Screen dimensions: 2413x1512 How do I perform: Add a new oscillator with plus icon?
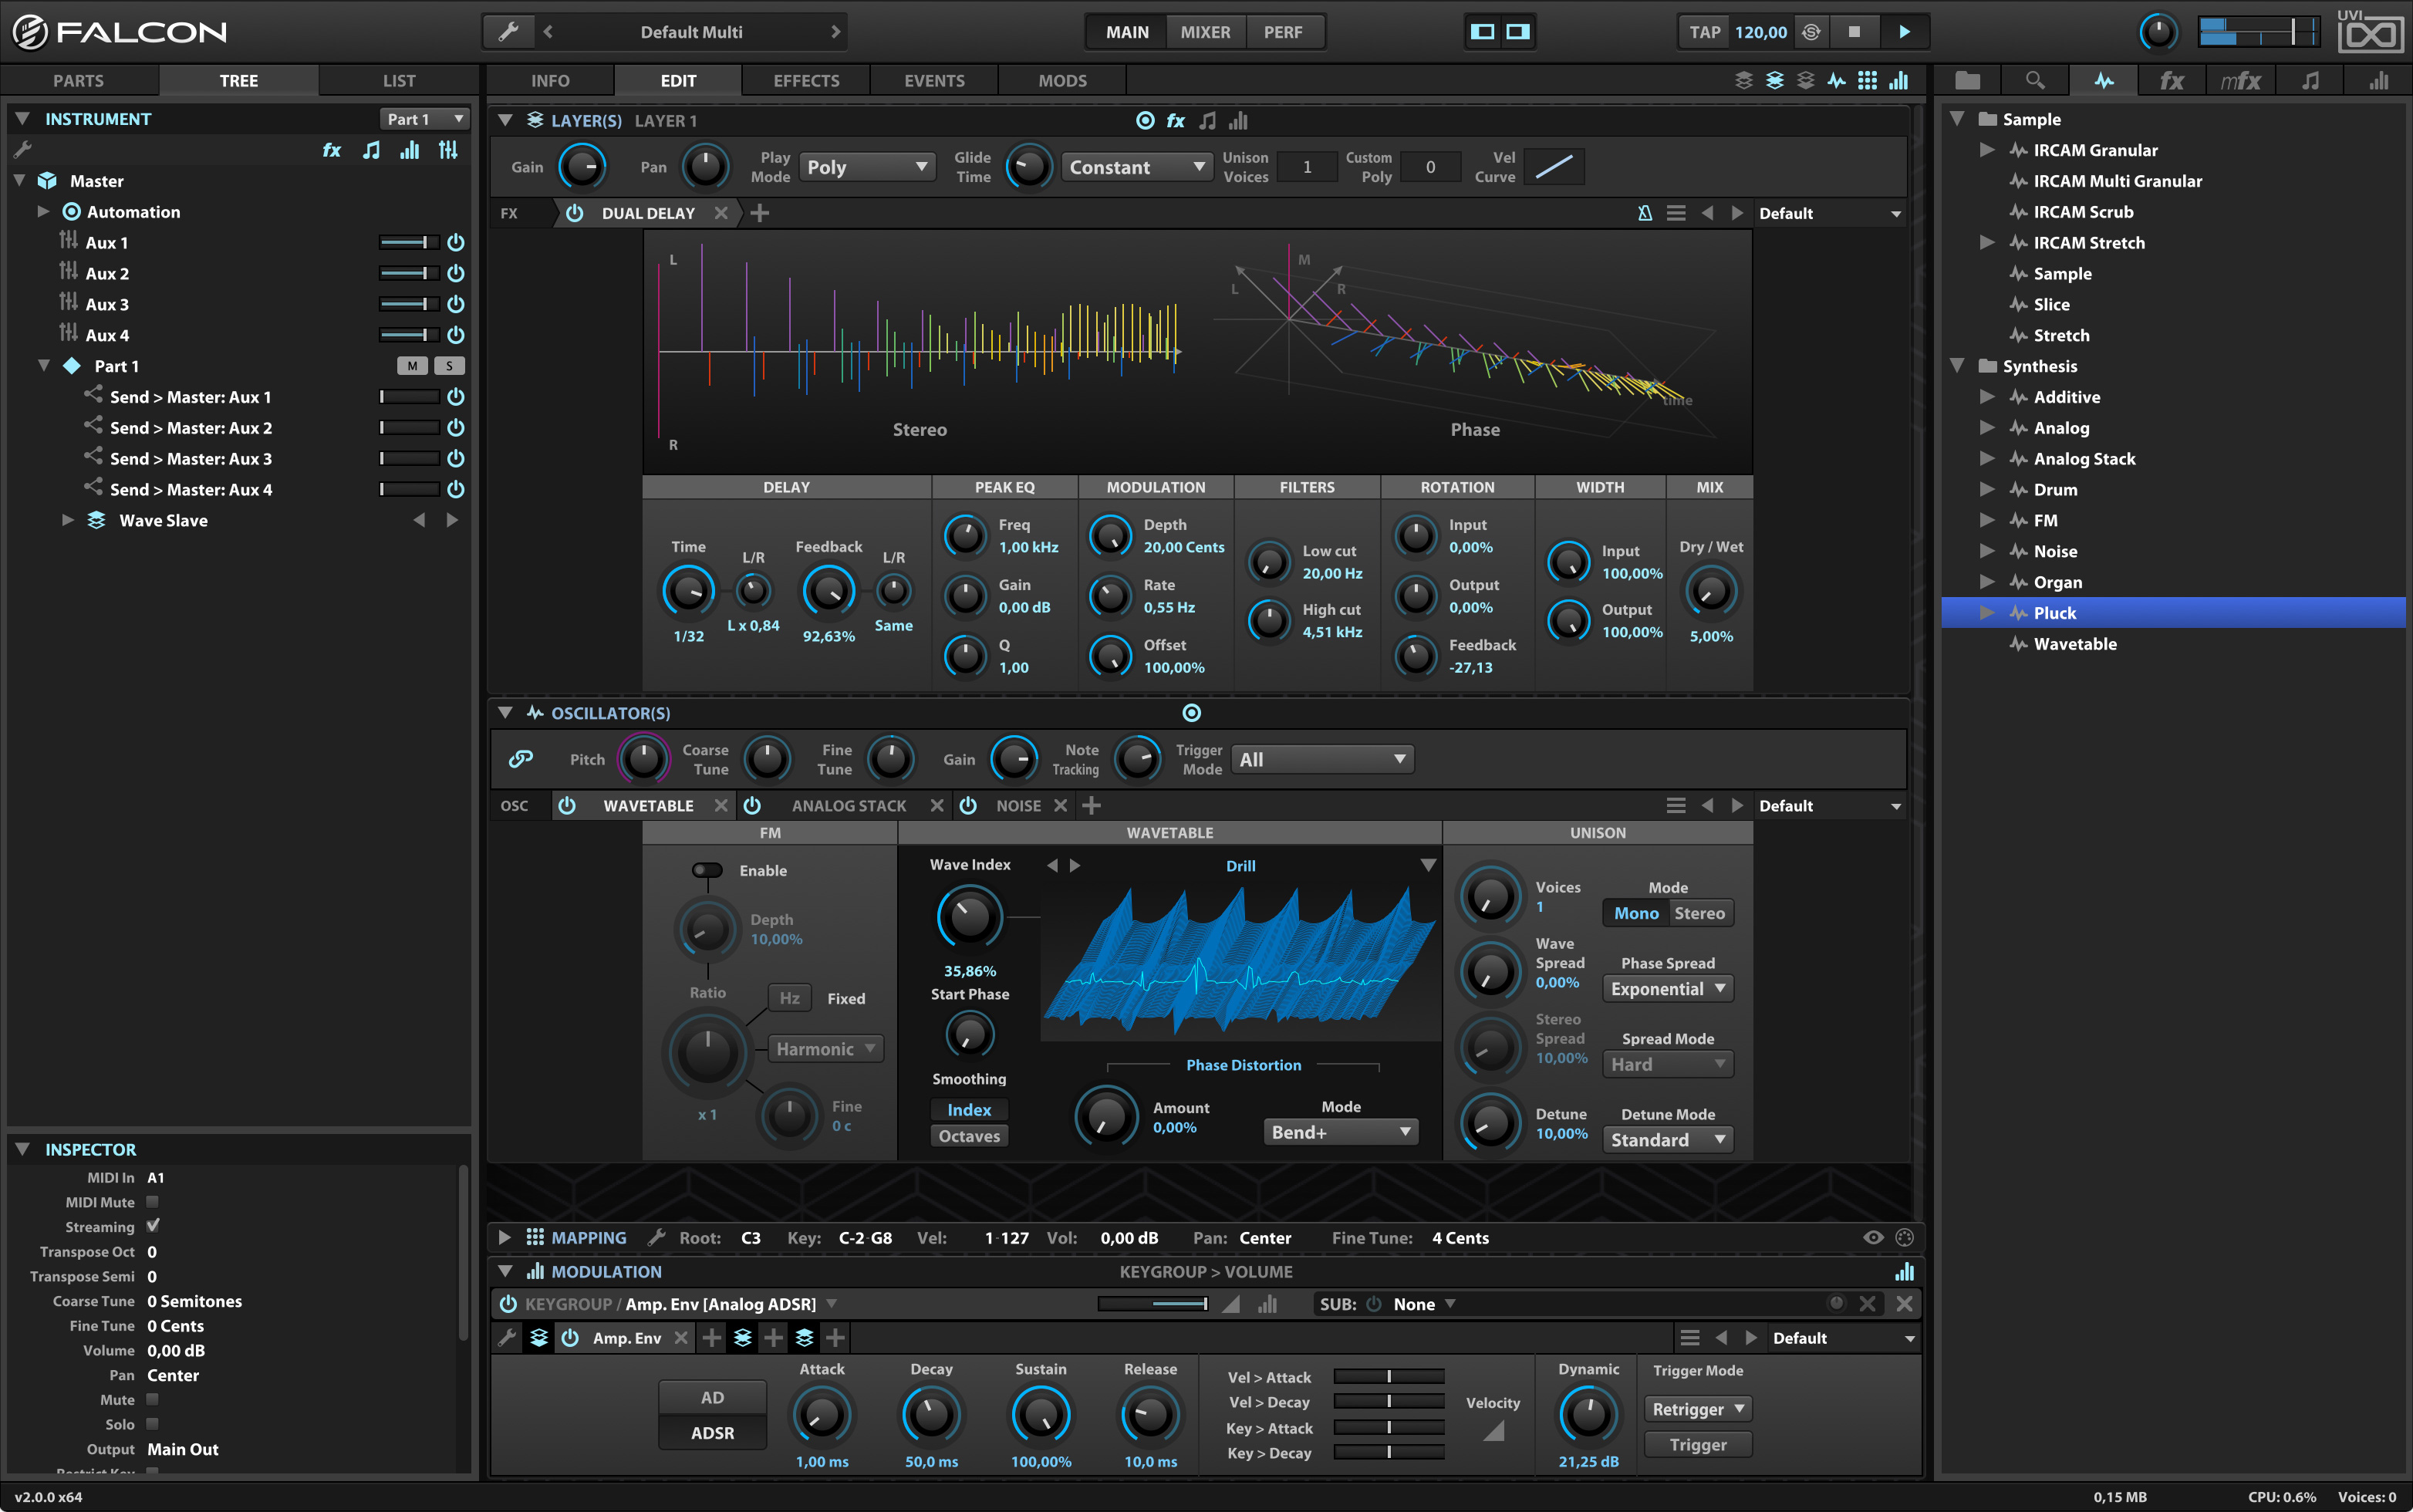pyautogui.click(x=1092, y=805)
